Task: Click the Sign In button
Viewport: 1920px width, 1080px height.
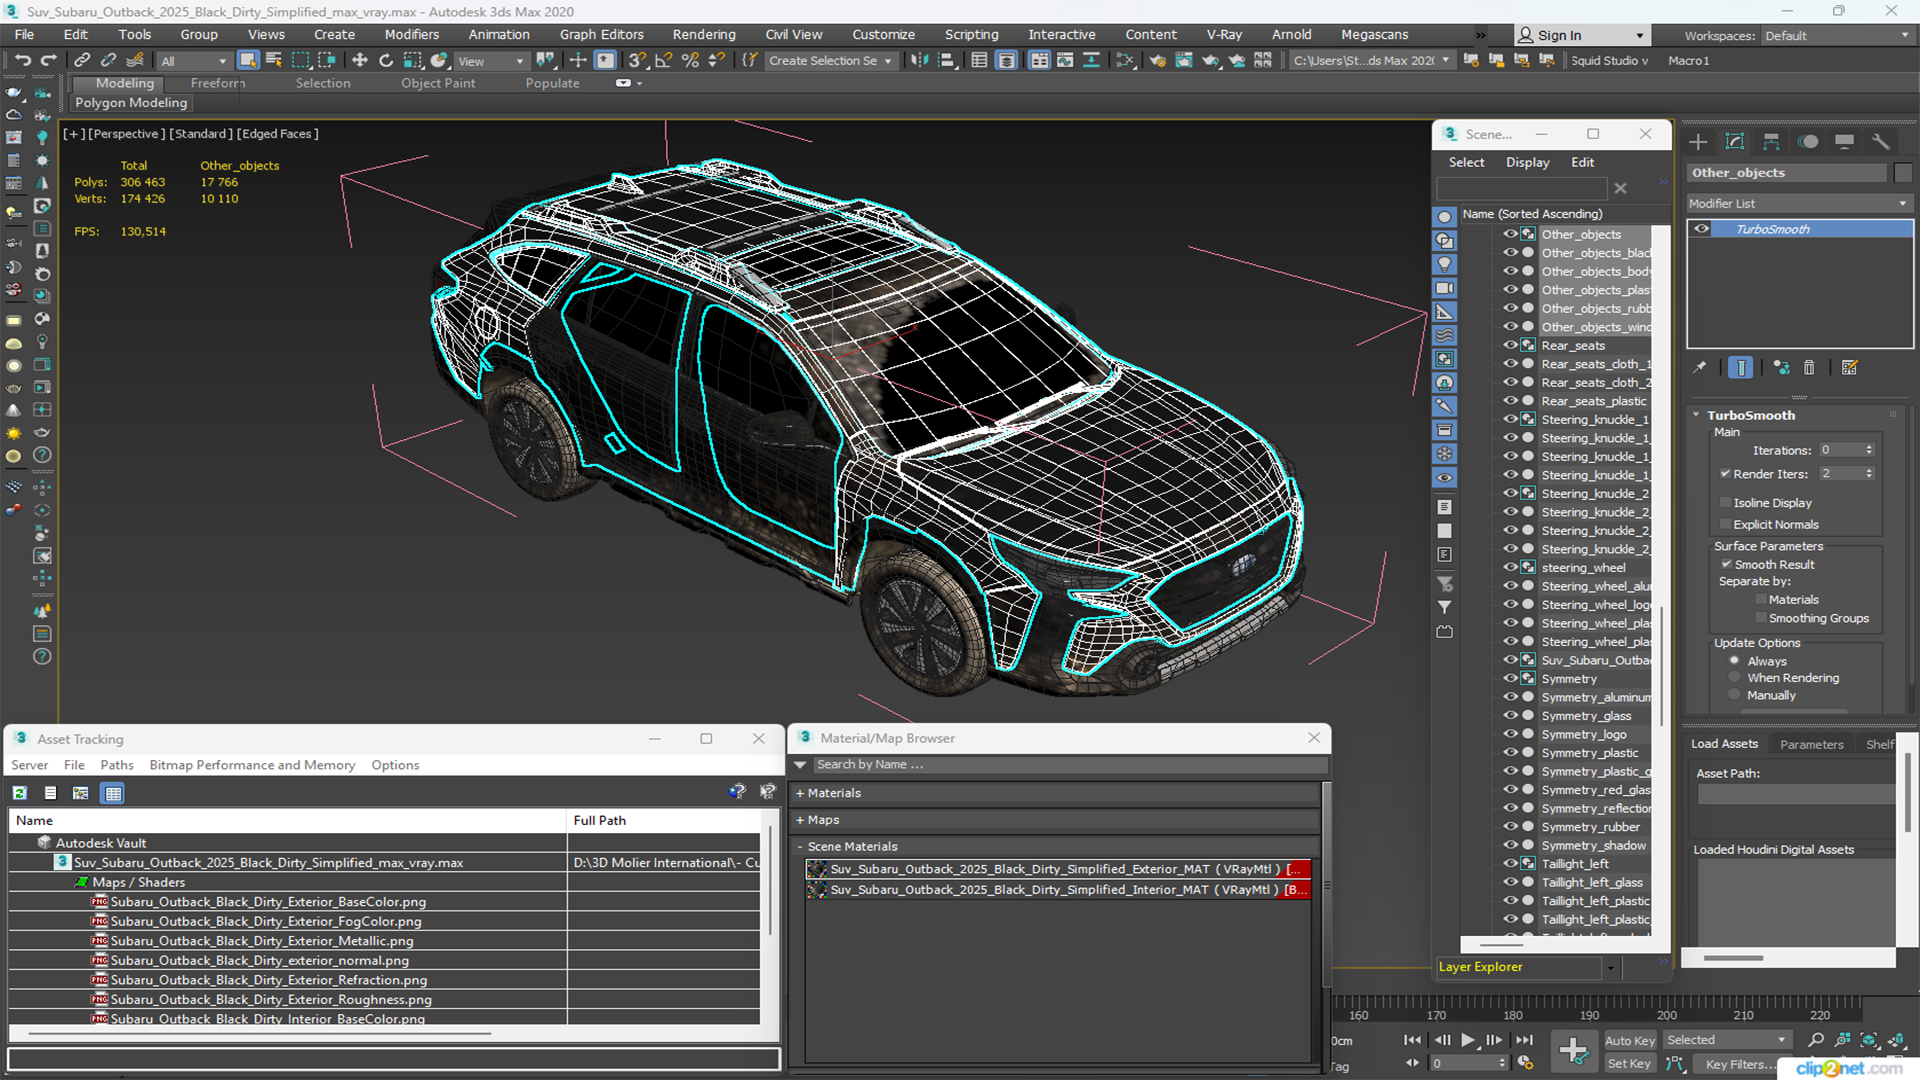Action: click(1581, 35)
